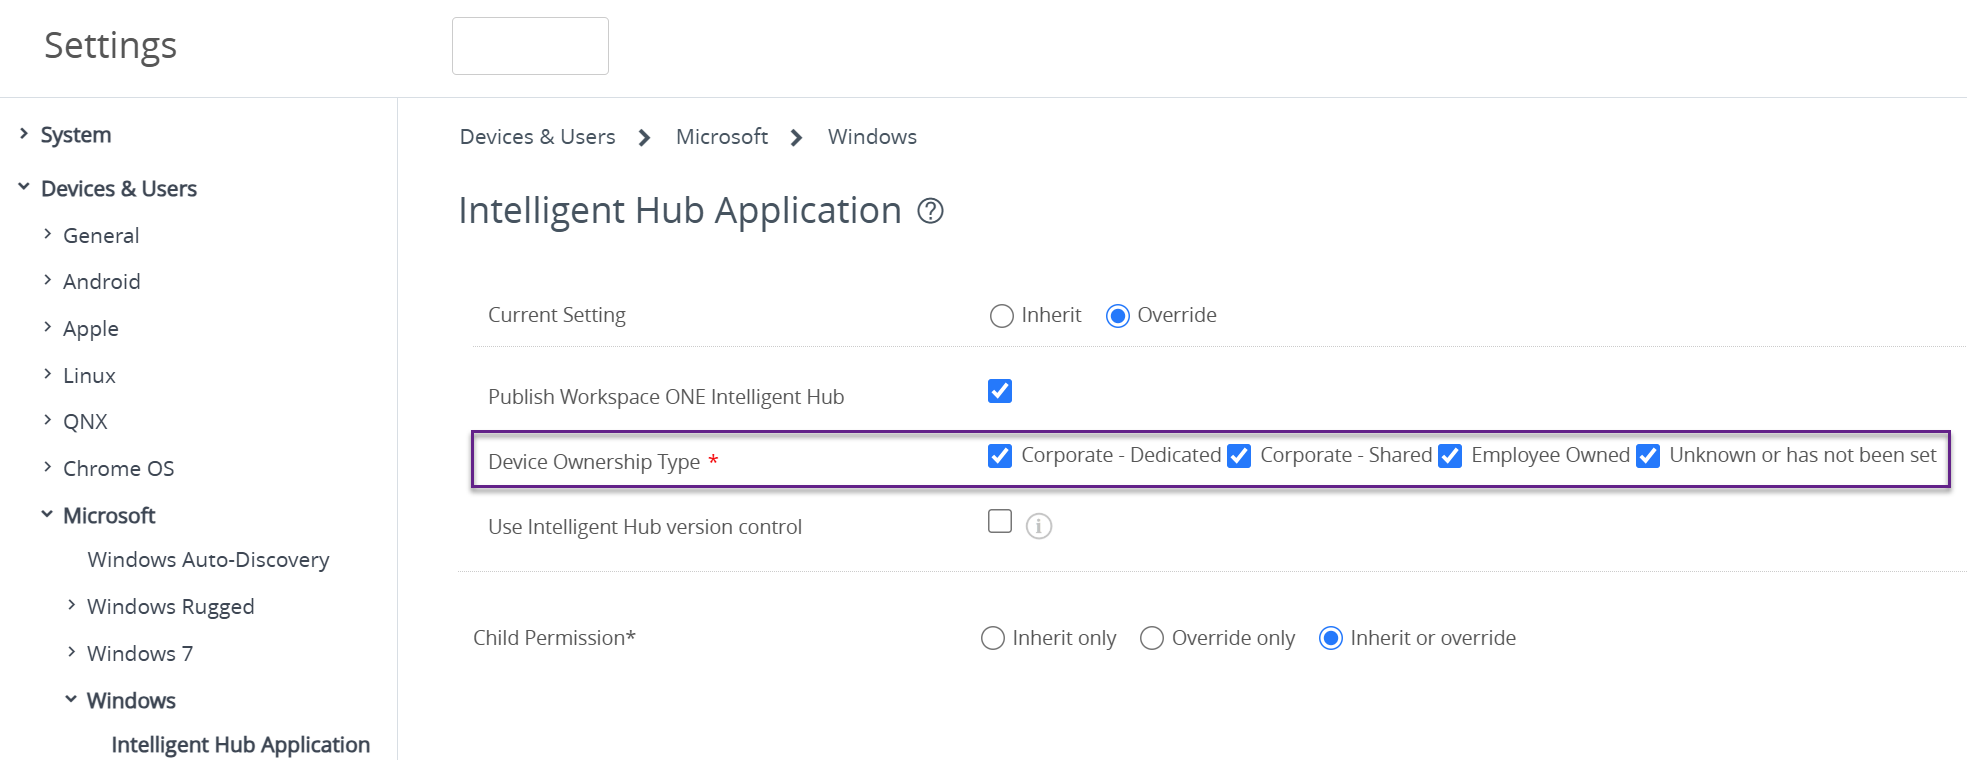Expand the Windows 7 tree node
The width and height of the screenshot is (1967, 760).
tap(71, 652)
